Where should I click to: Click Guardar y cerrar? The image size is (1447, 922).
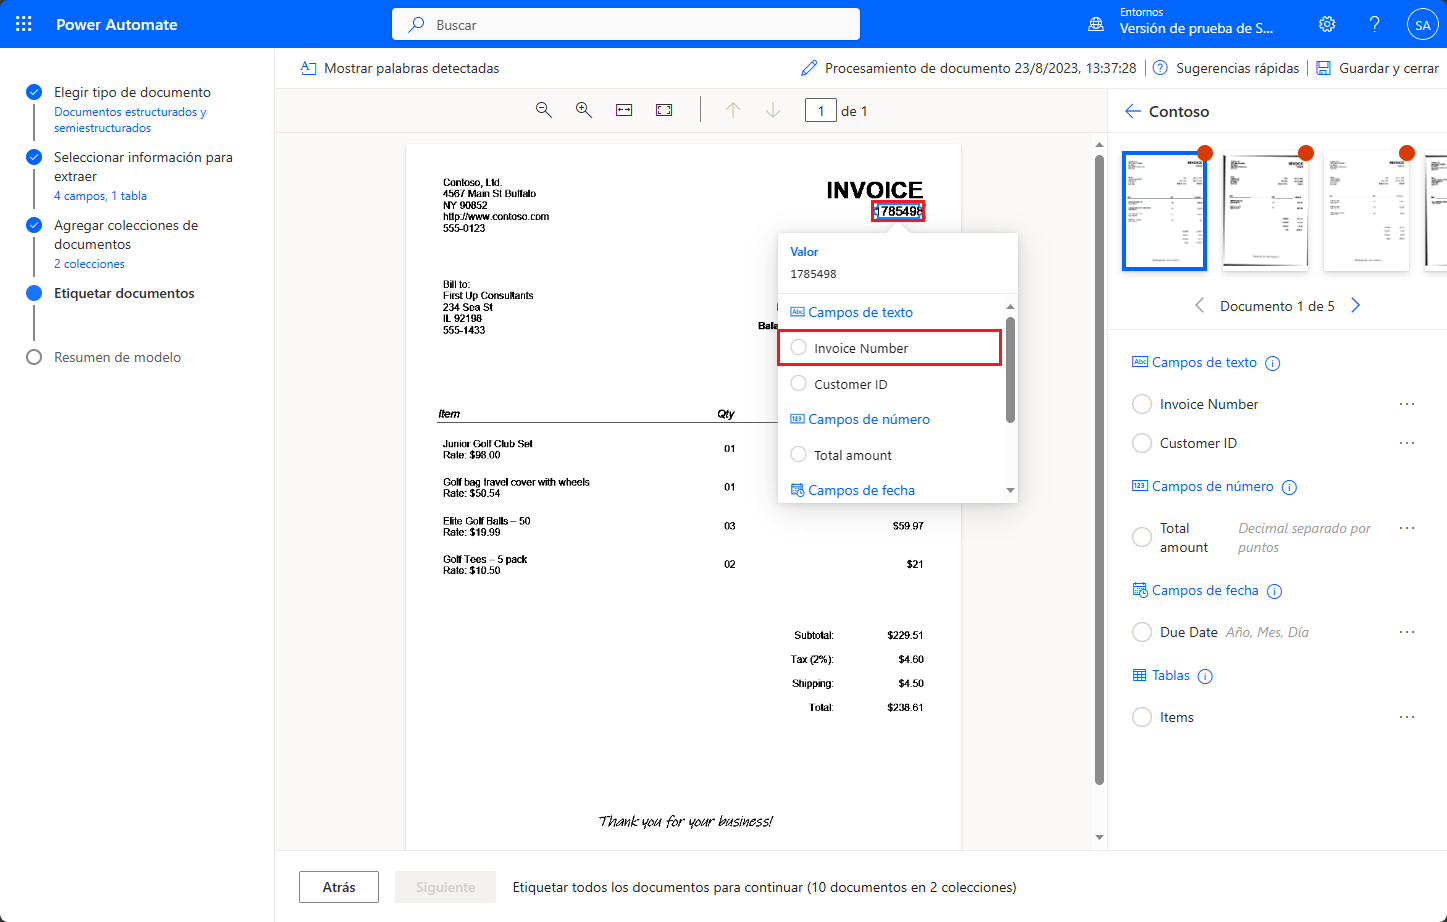1377,68
